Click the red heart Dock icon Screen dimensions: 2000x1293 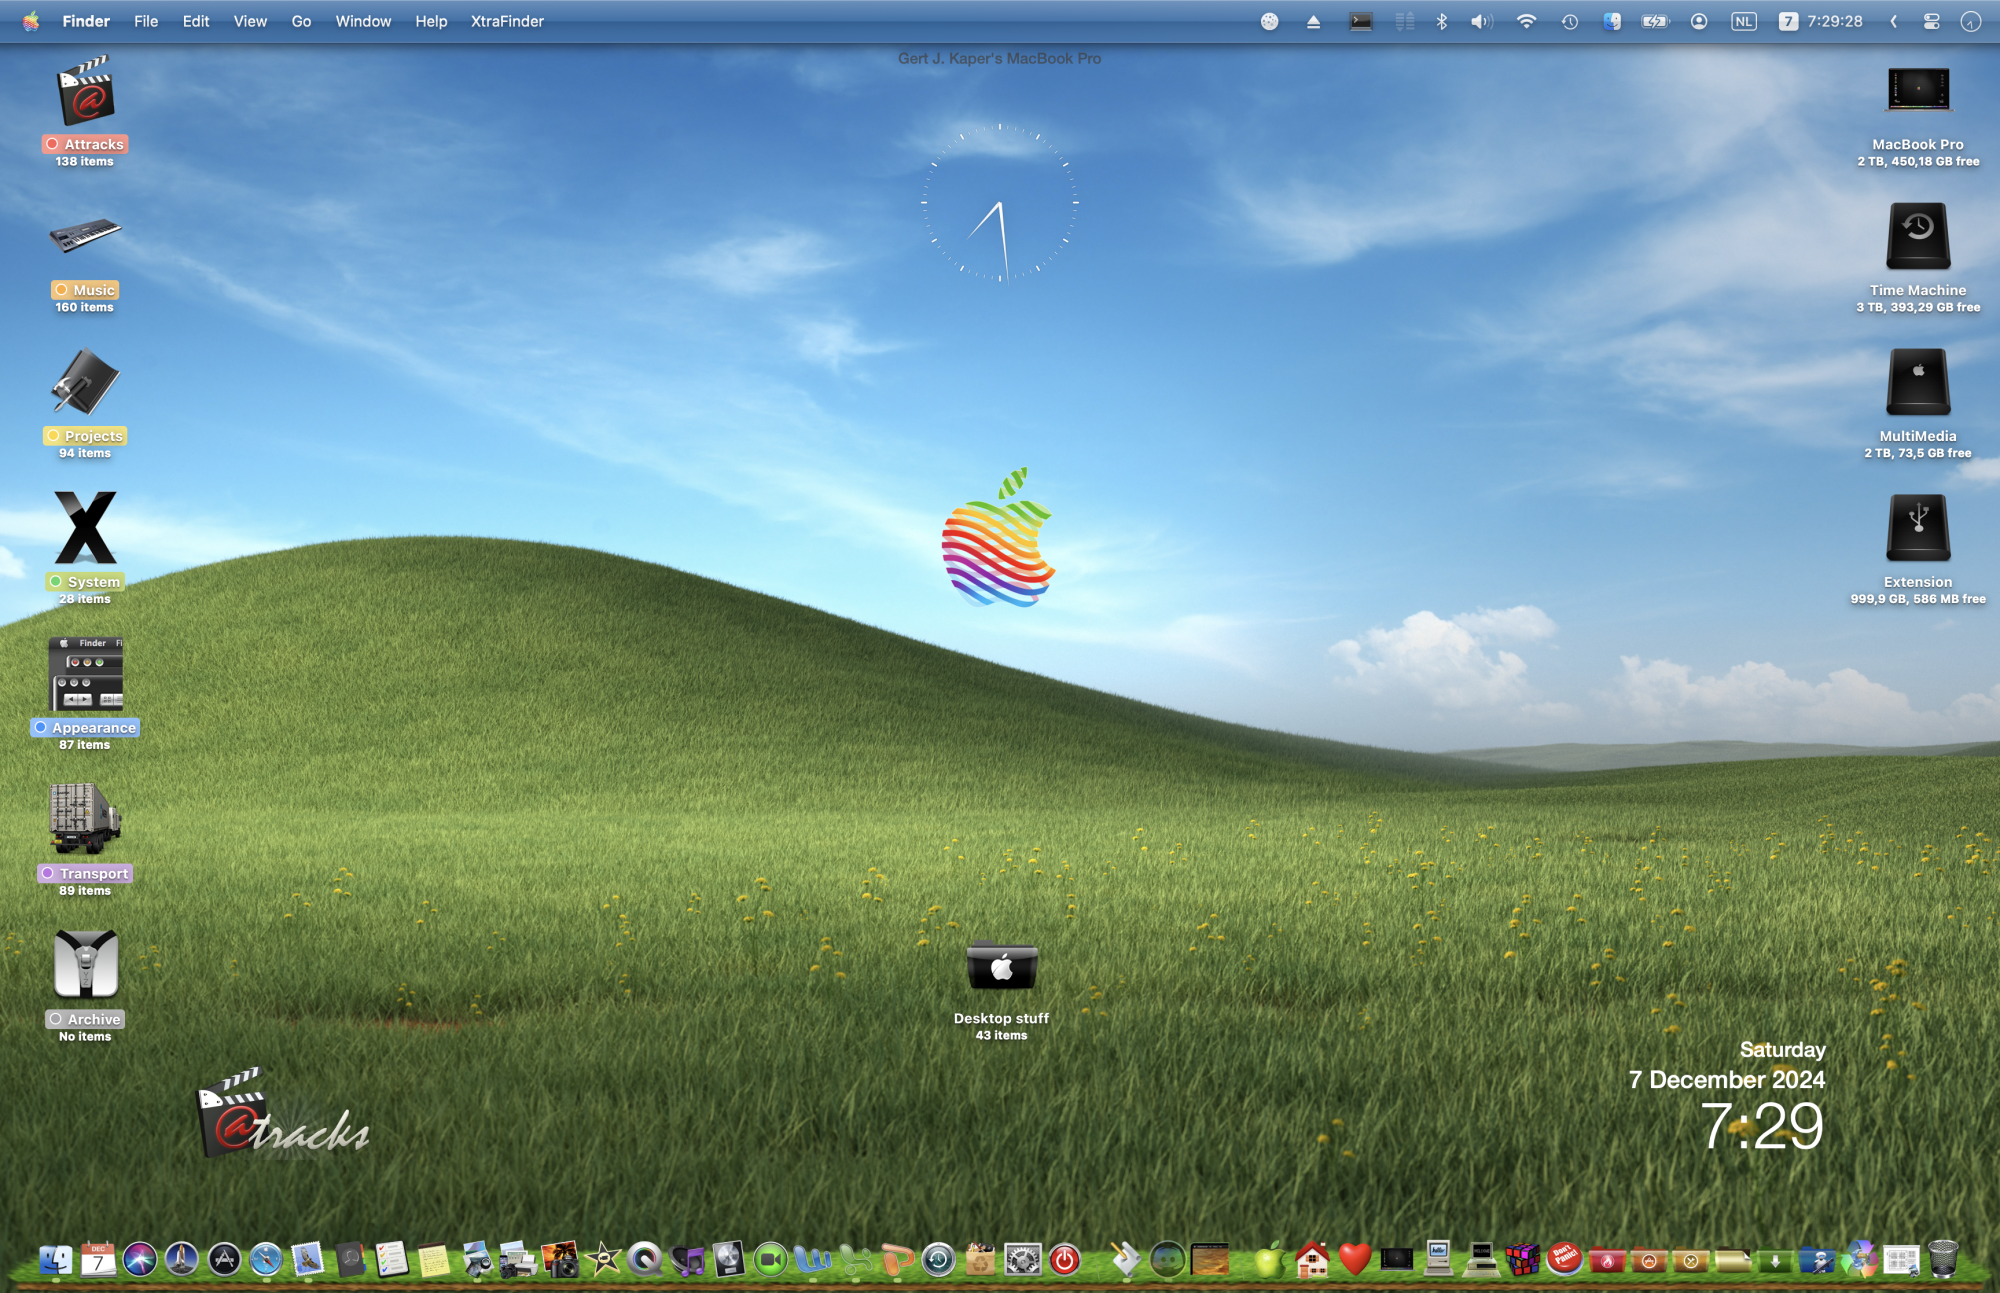pyautogui.click(x=1354, y=1259)
